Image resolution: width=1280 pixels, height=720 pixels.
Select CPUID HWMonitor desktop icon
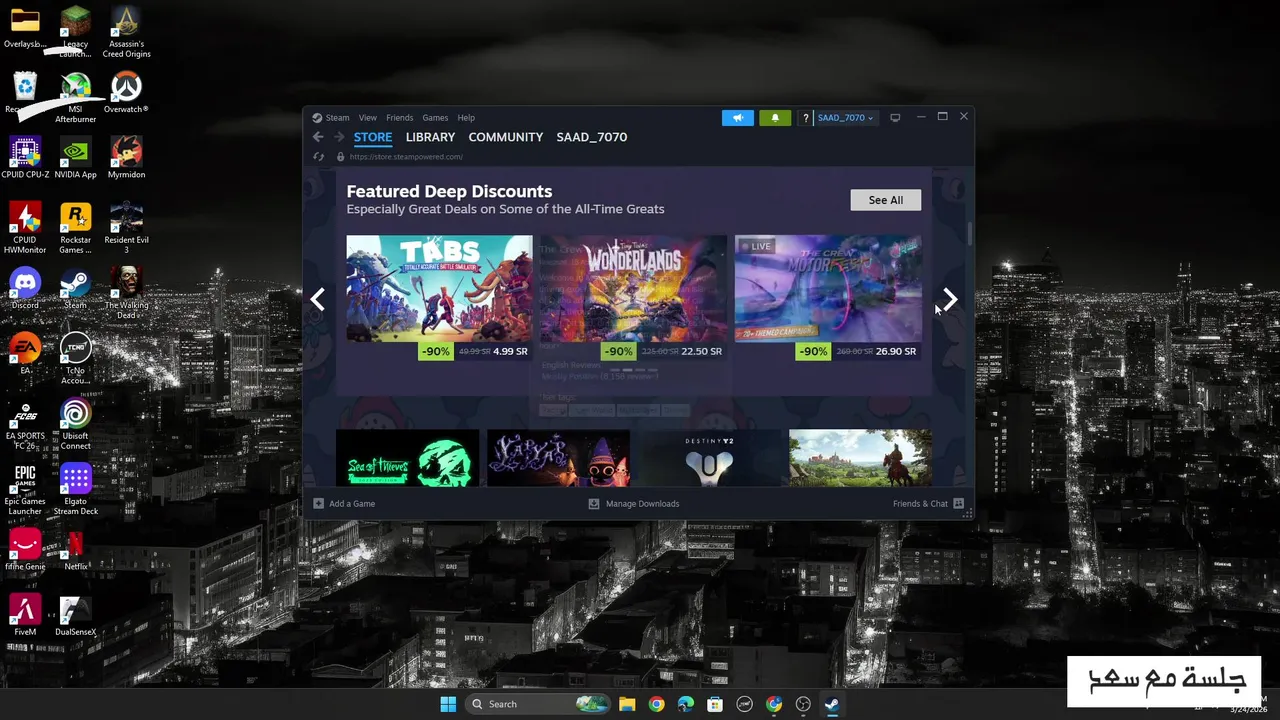(25, 229)
